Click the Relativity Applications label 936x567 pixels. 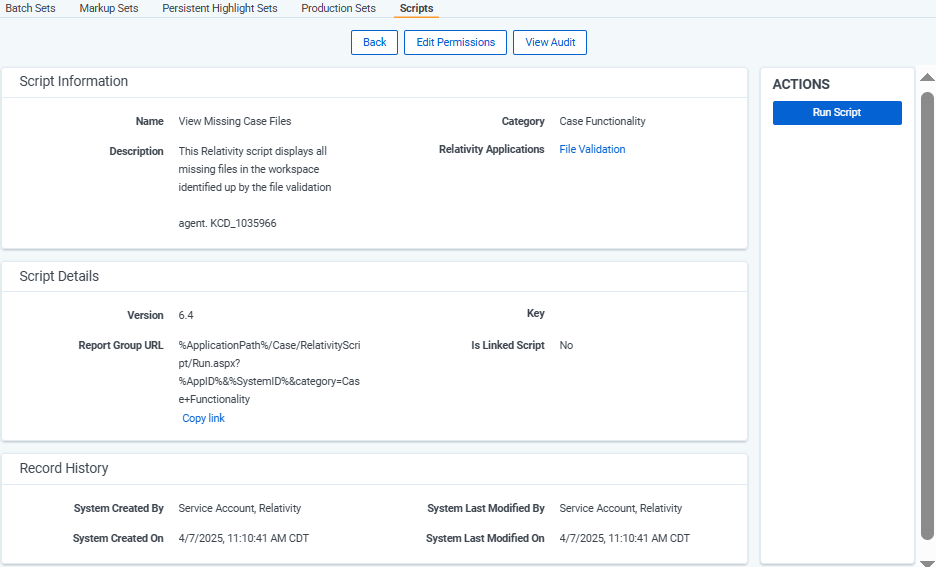click(491, 149)
